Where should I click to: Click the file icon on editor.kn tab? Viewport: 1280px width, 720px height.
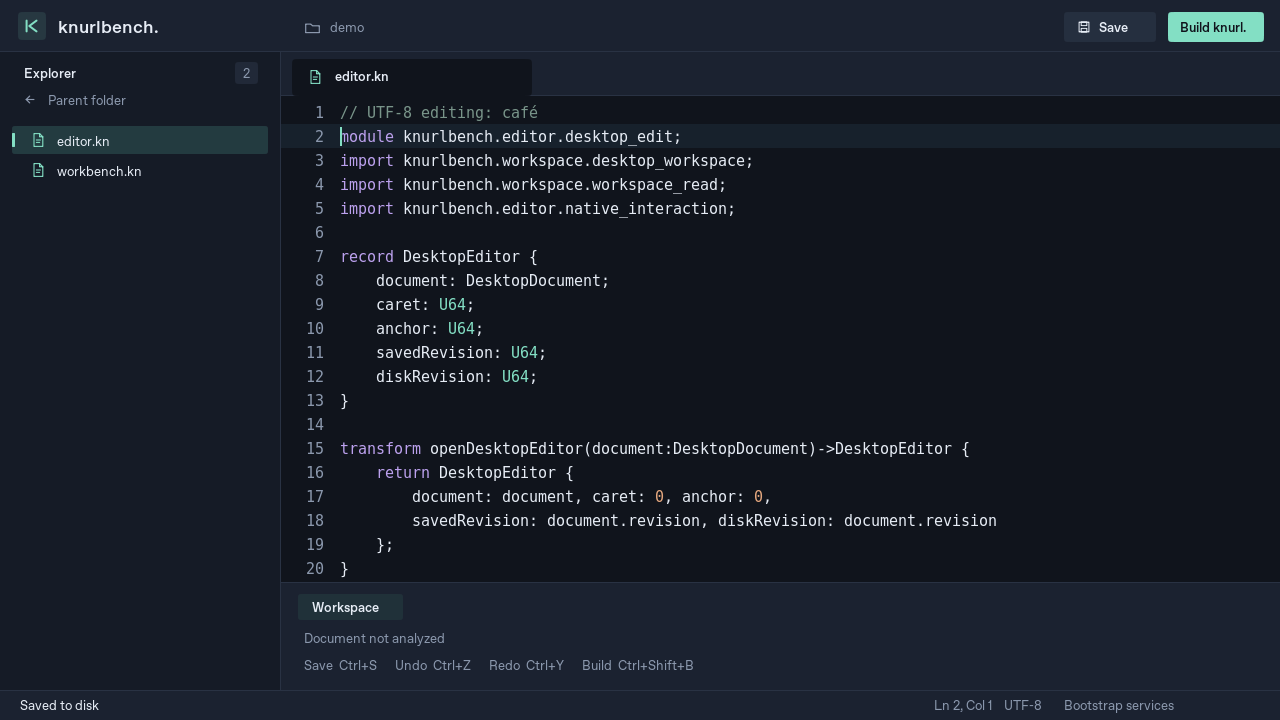tap(315, 77)
